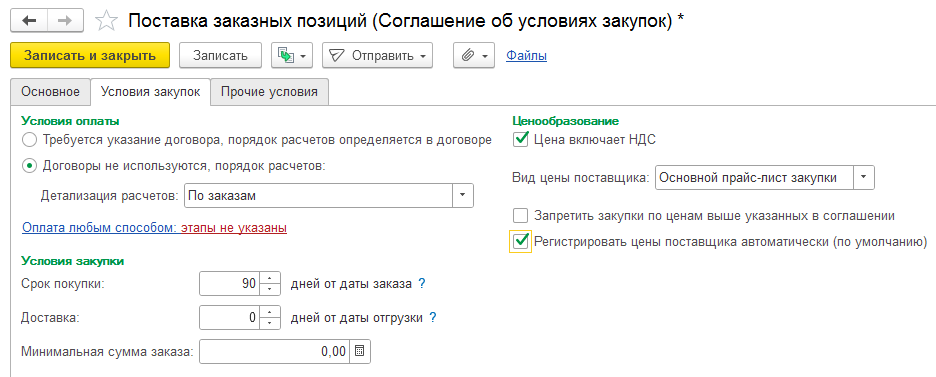The height and width of the screenshot is (377, 936).
Task: Uncheck Цена включает НДС checkbox
Action: 521,139
